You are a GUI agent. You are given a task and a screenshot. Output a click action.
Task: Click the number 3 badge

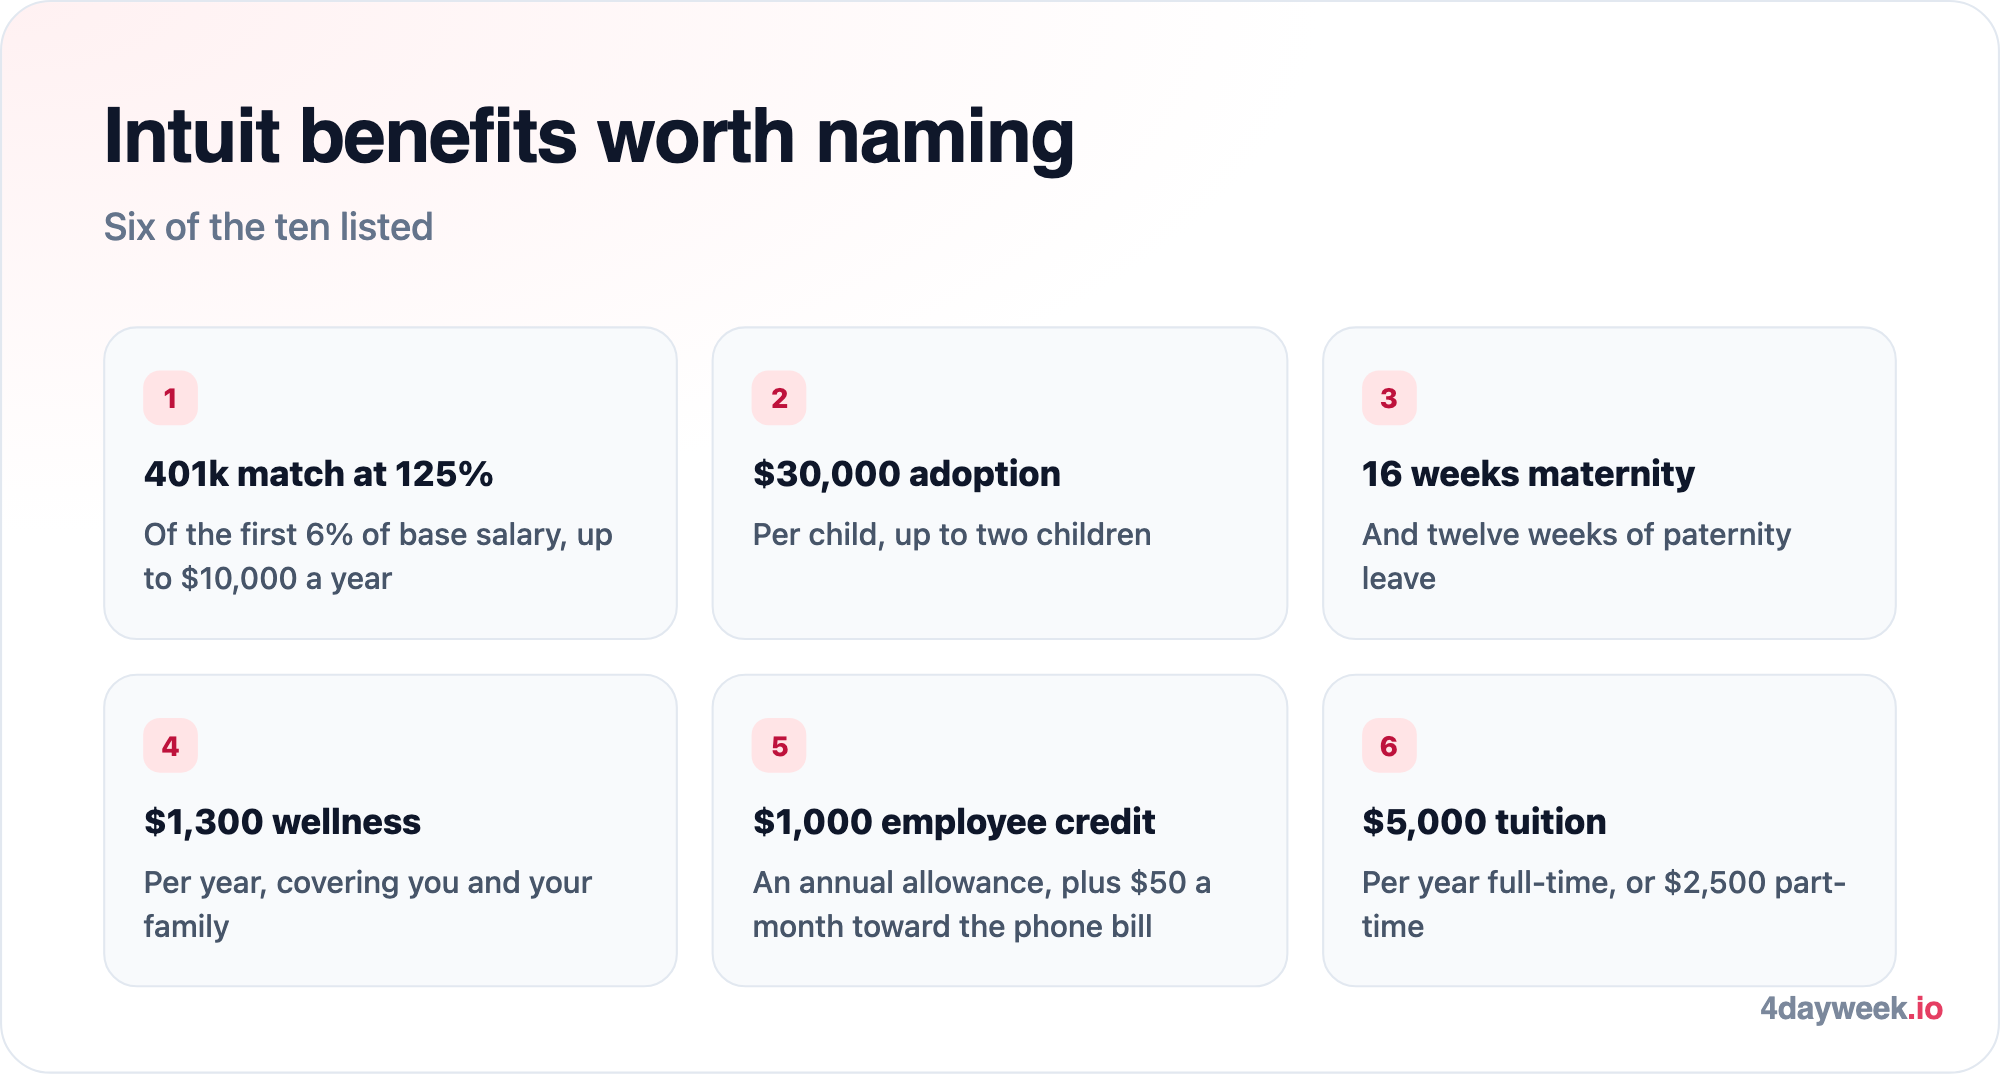pos(1389,398)
